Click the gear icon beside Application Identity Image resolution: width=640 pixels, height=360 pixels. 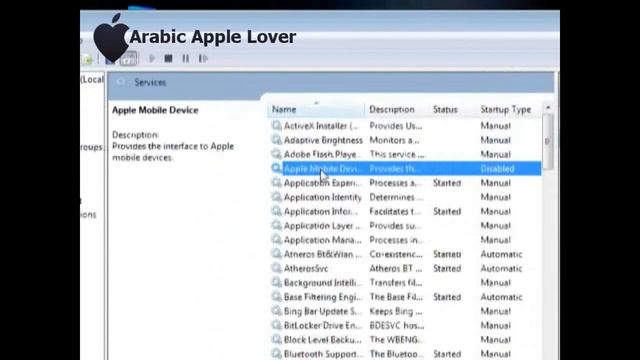276,197
